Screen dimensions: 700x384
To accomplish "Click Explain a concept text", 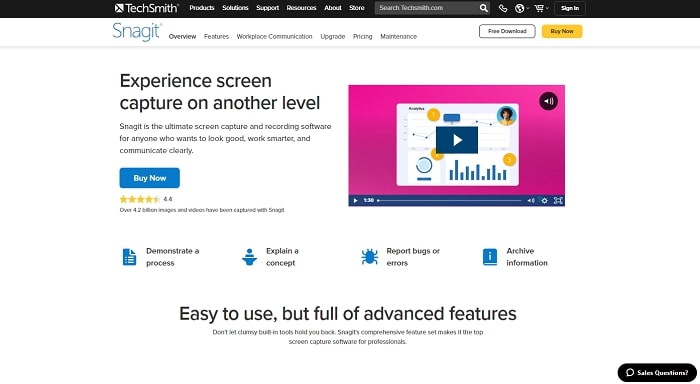I will [282, 257].
